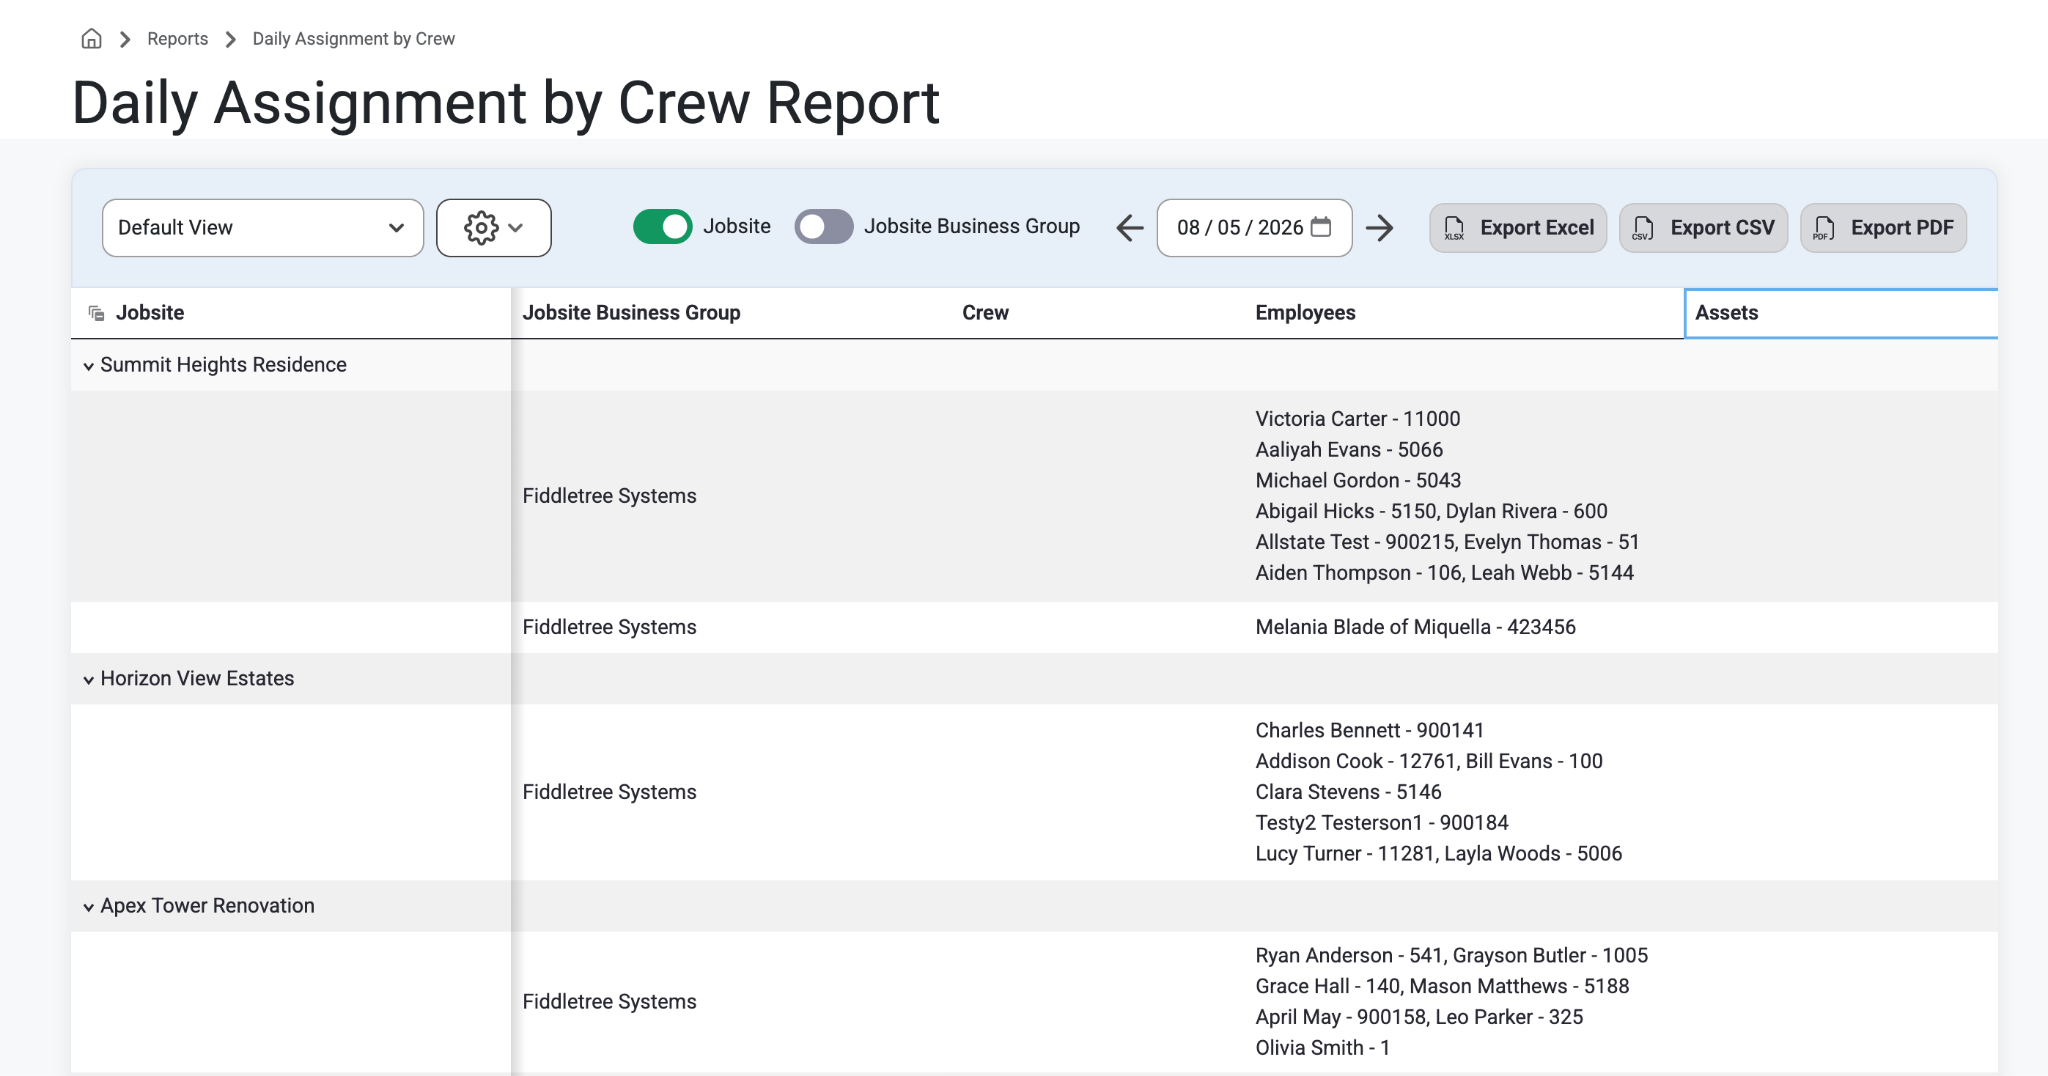This screenshot has width=2048, height=1076.
Task: Go to previous day with left arrow
Action: pos(1130,228)
